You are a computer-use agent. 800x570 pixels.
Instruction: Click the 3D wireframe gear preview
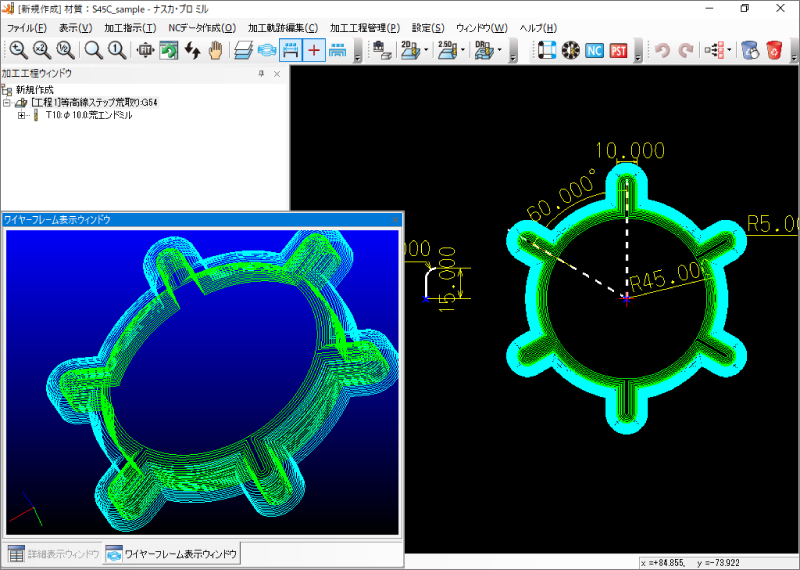(202, 382)
